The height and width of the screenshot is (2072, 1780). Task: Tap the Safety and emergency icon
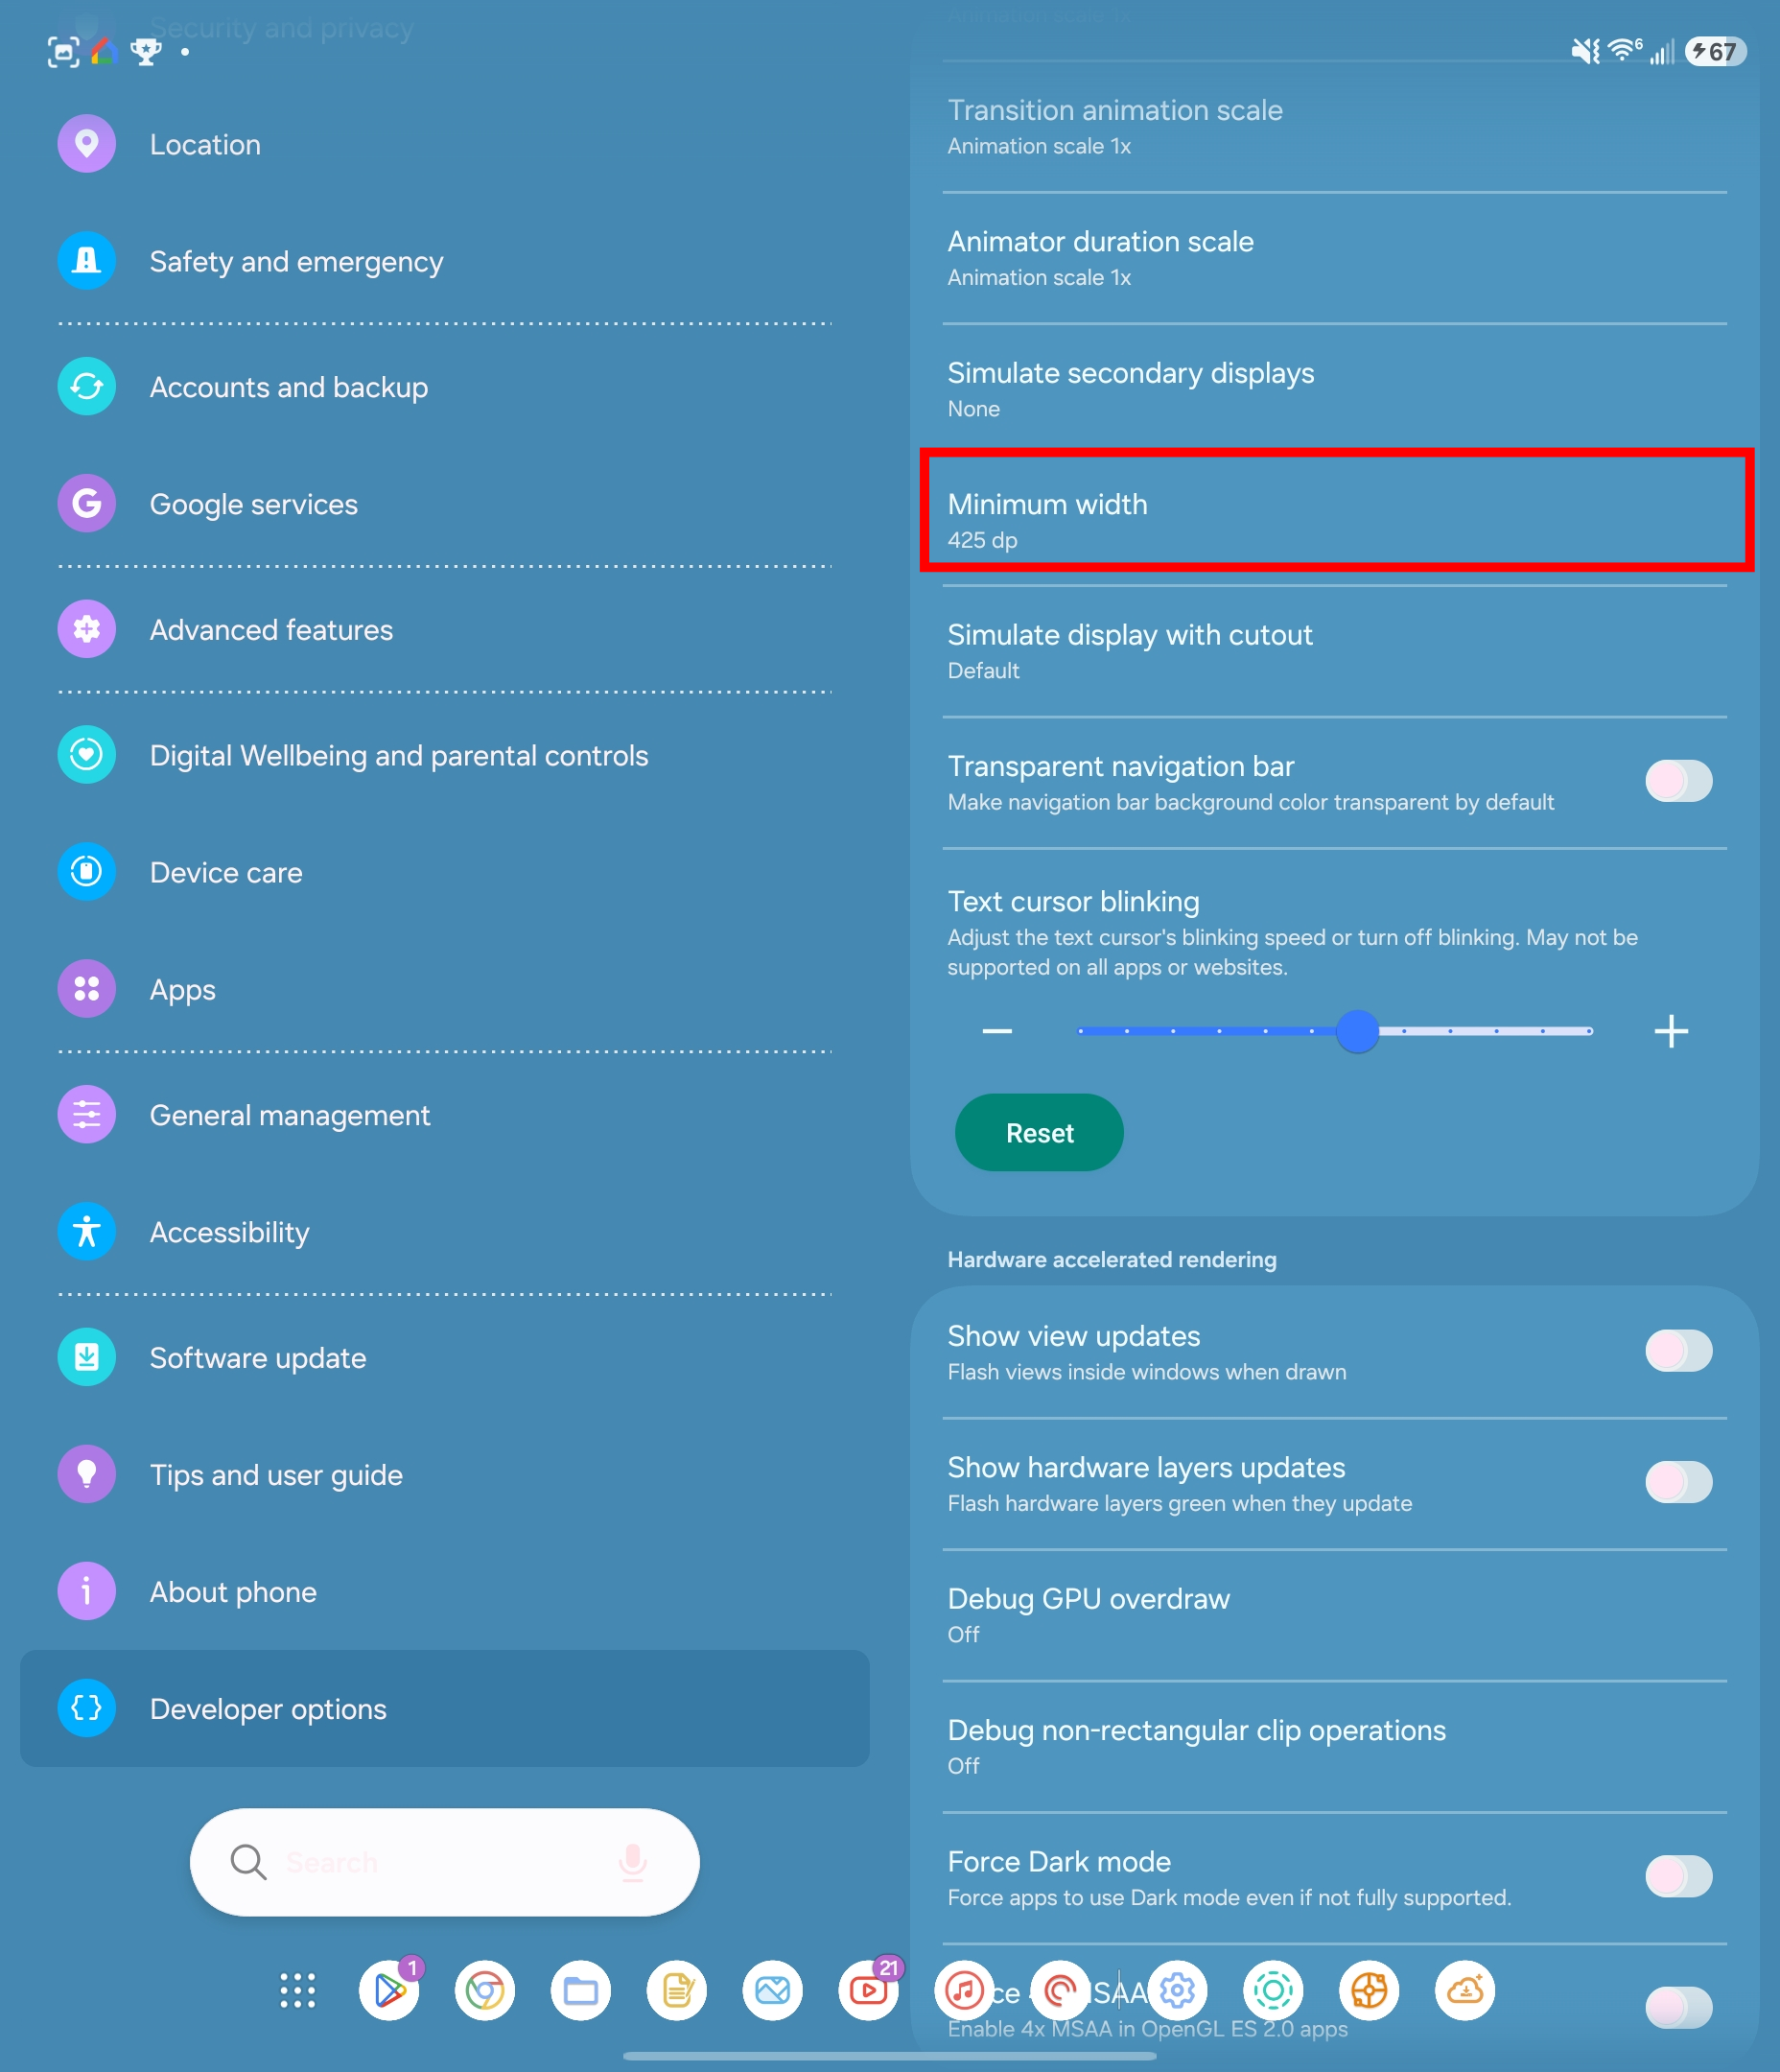(x=87, y=261)
